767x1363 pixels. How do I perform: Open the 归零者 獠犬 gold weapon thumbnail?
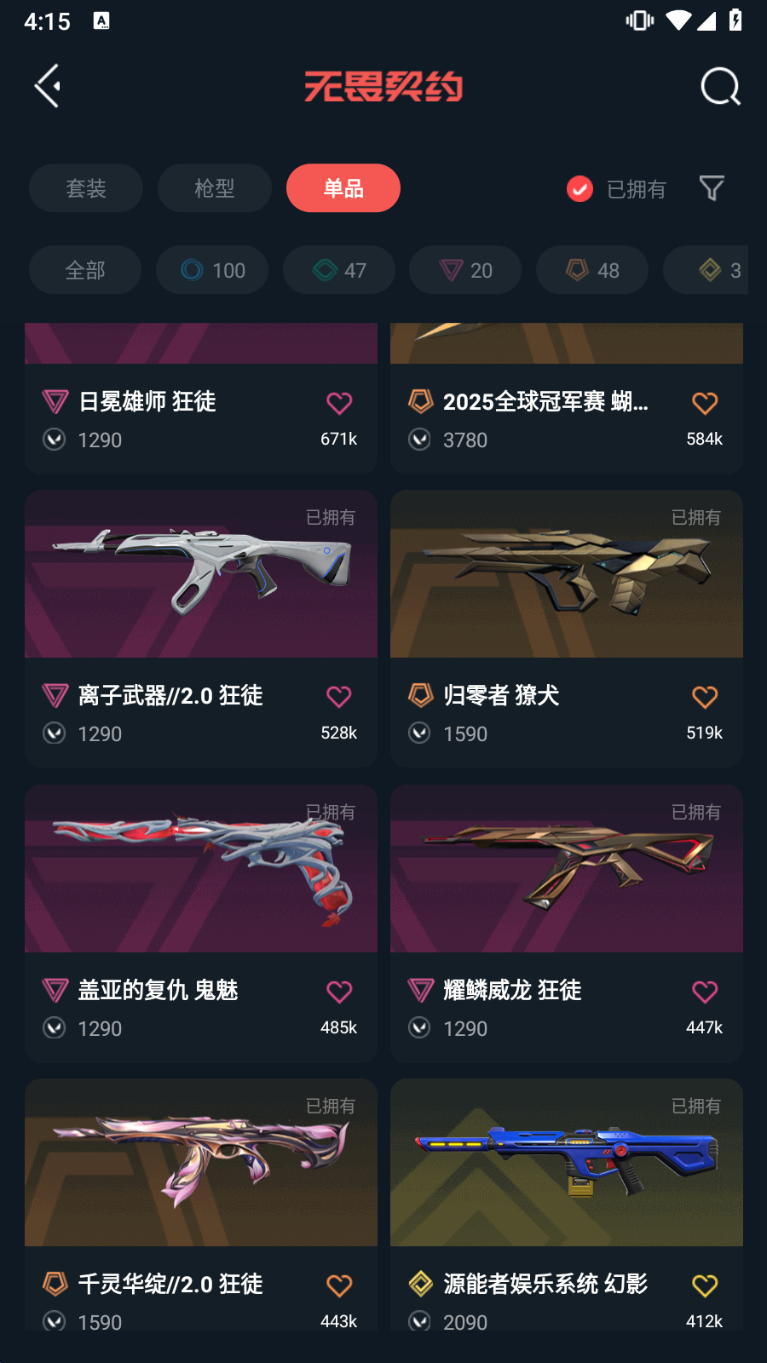click(x=566, y=573)
